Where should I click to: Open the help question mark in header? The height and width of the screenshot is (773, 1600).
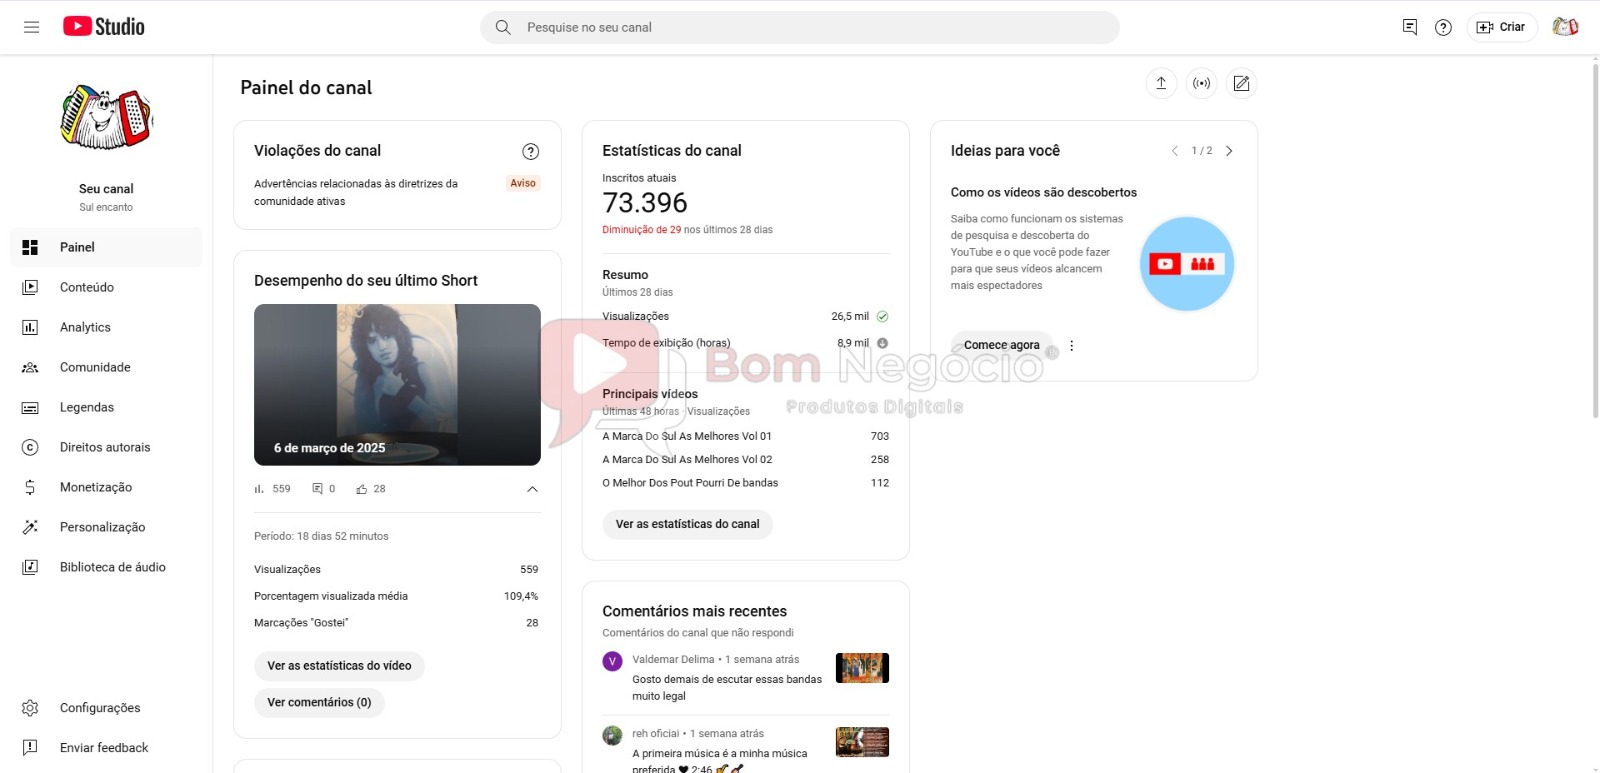pos(1443,27)
